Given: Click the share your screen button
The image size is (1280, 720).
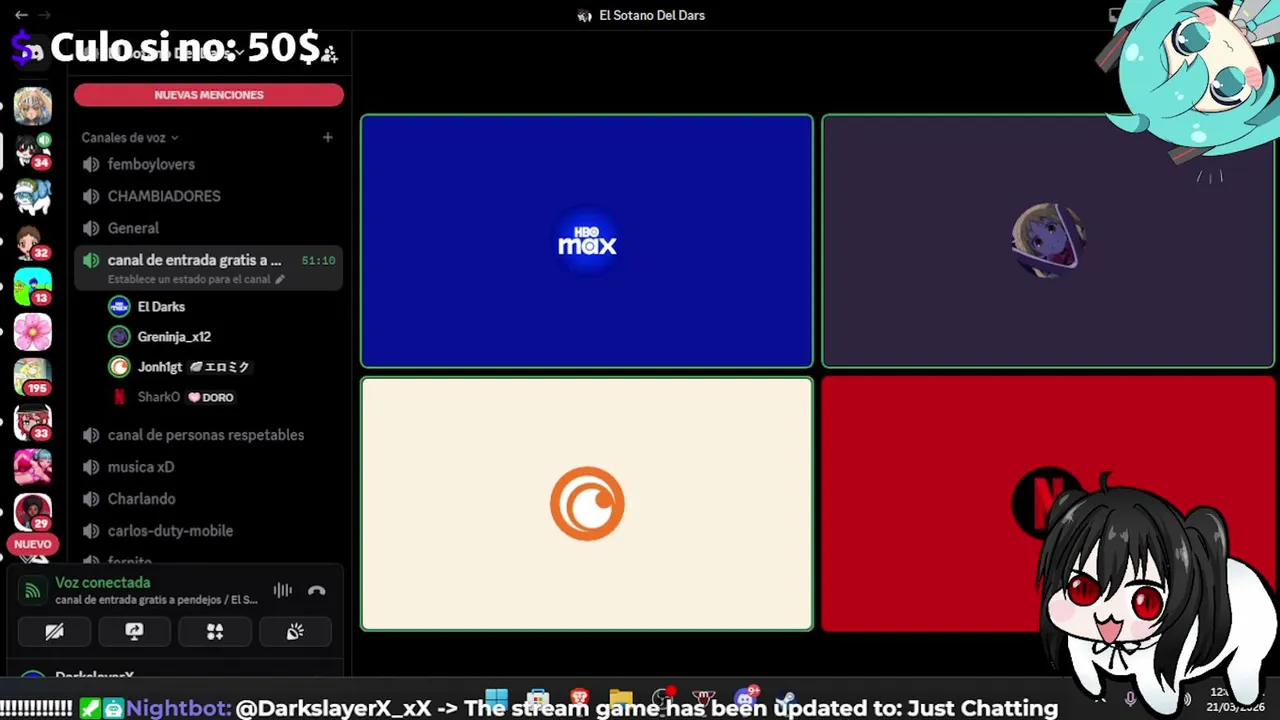Looking at the screenshot, I should coord(134,632).
